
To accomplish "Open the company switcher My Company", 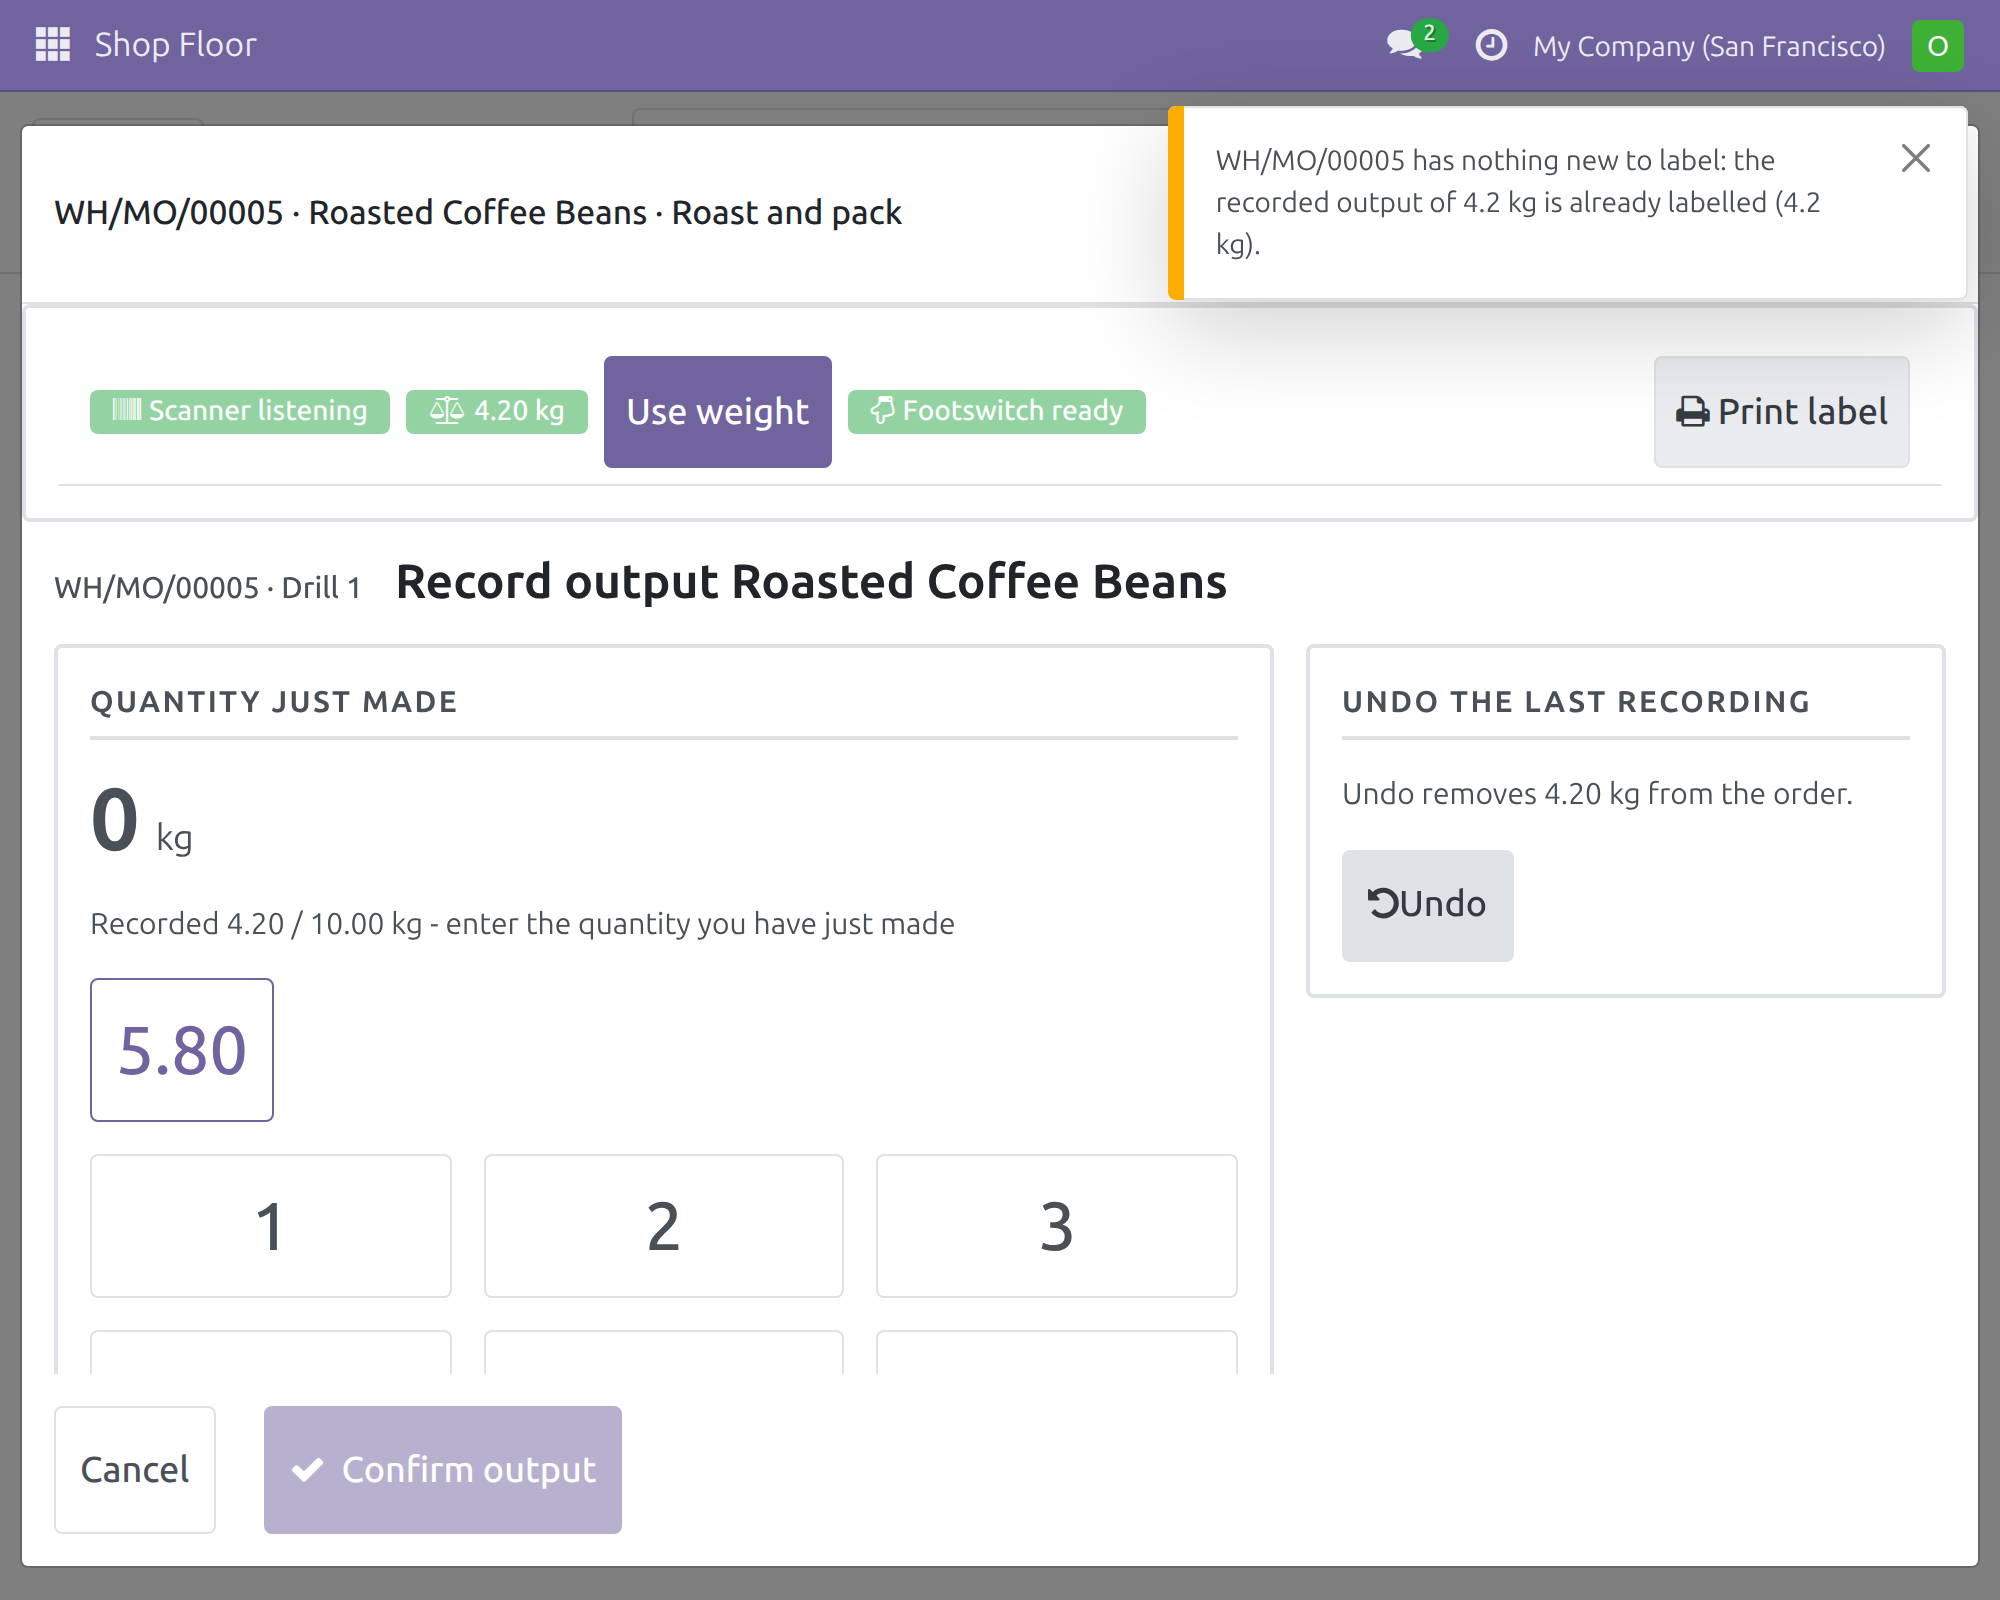I will pyautogui.click(x=1709, y=46).
